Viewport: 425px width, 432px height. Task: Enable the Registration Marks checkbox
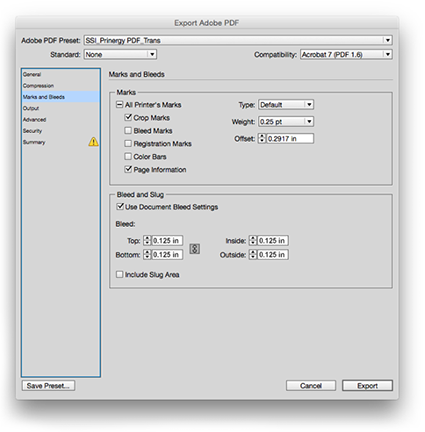128,143
